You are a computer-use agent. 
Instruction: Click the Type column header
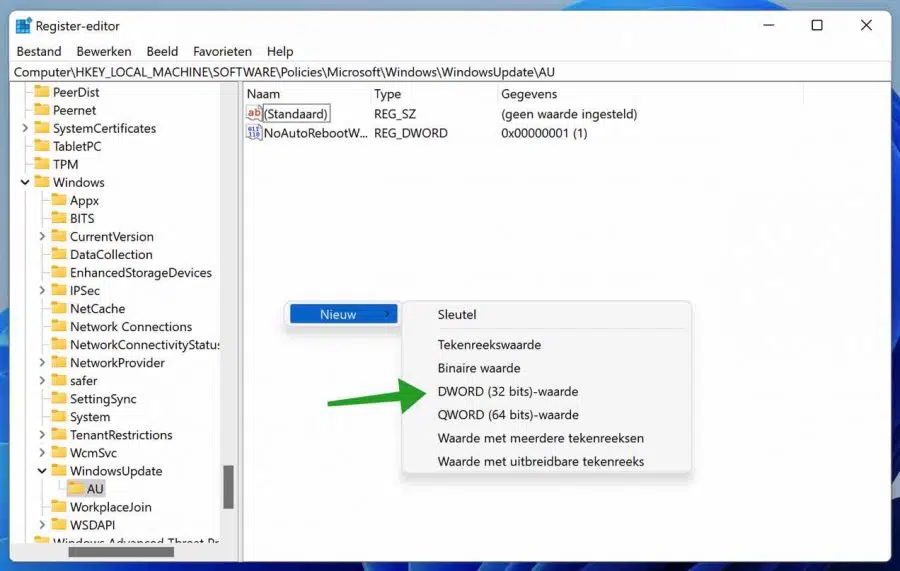pyautogui.click(x=434, y=94)
